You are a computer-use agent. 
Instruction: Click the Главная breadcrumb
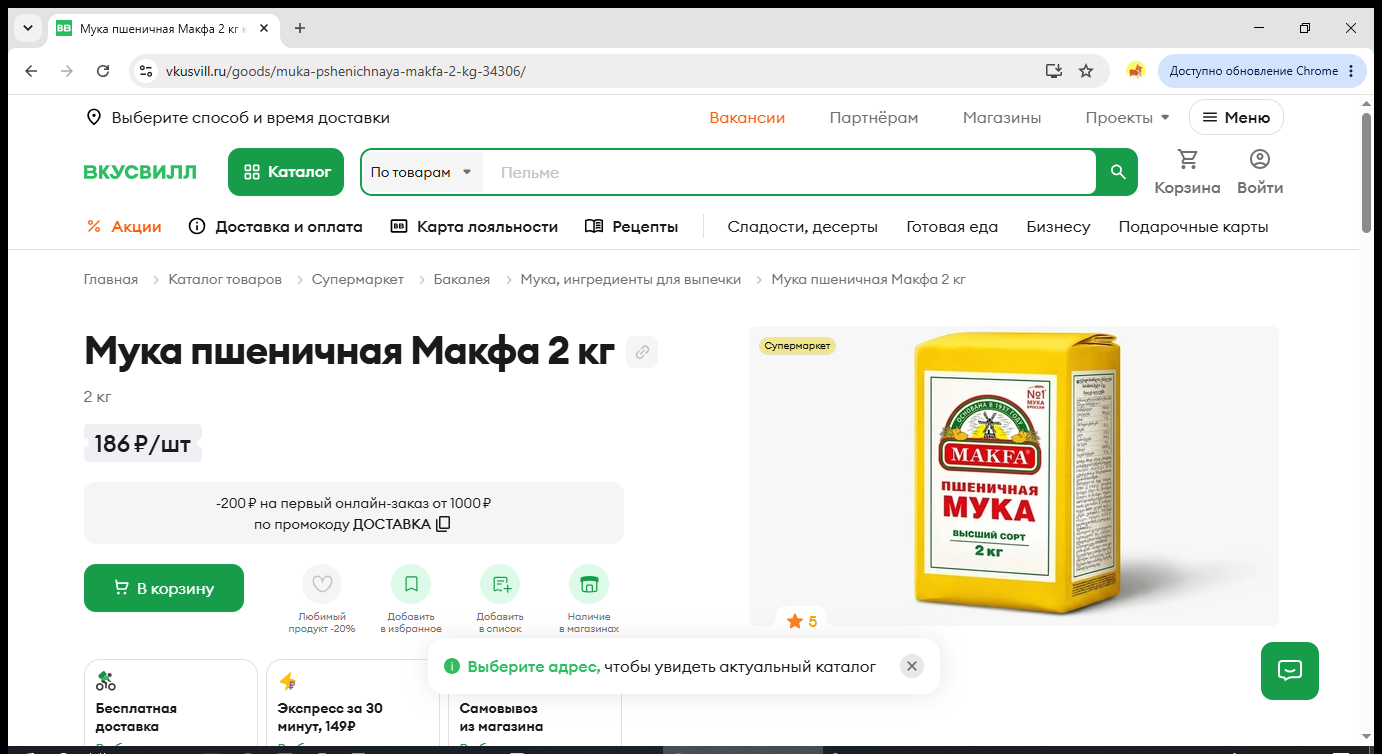point(111,280)
